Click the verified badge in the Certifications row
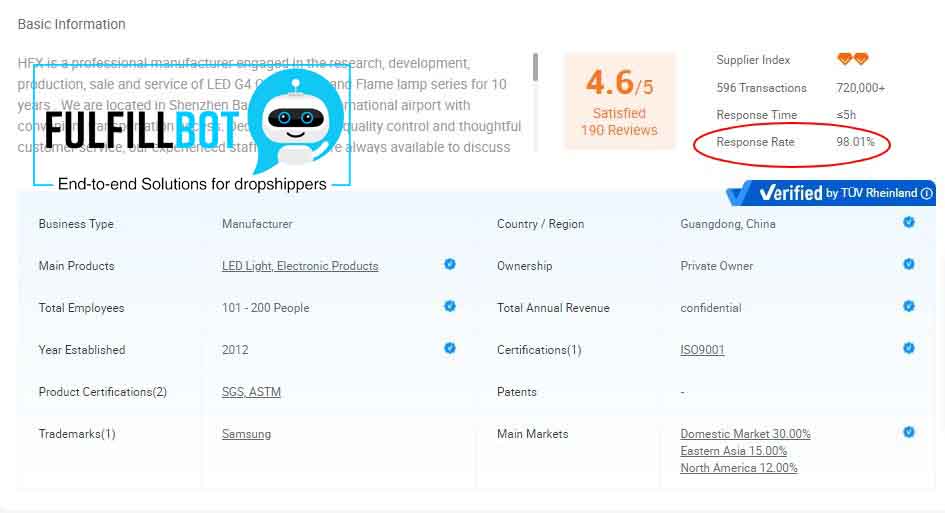The width and height of the screenshot is (945, 513). click(x=909, y=348)
